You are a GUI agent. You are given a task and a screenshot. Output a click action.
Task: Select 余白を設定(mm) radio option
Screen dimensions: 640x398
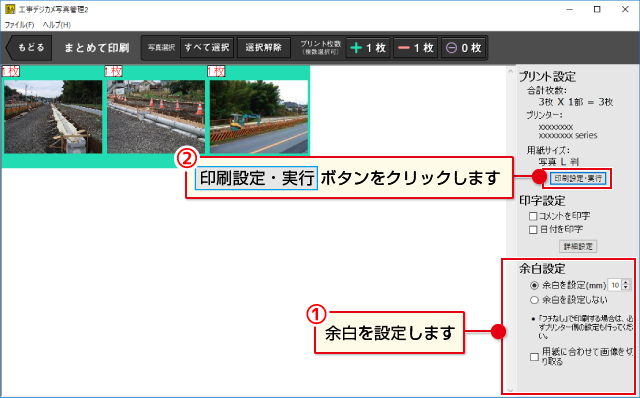pos(534,285)
